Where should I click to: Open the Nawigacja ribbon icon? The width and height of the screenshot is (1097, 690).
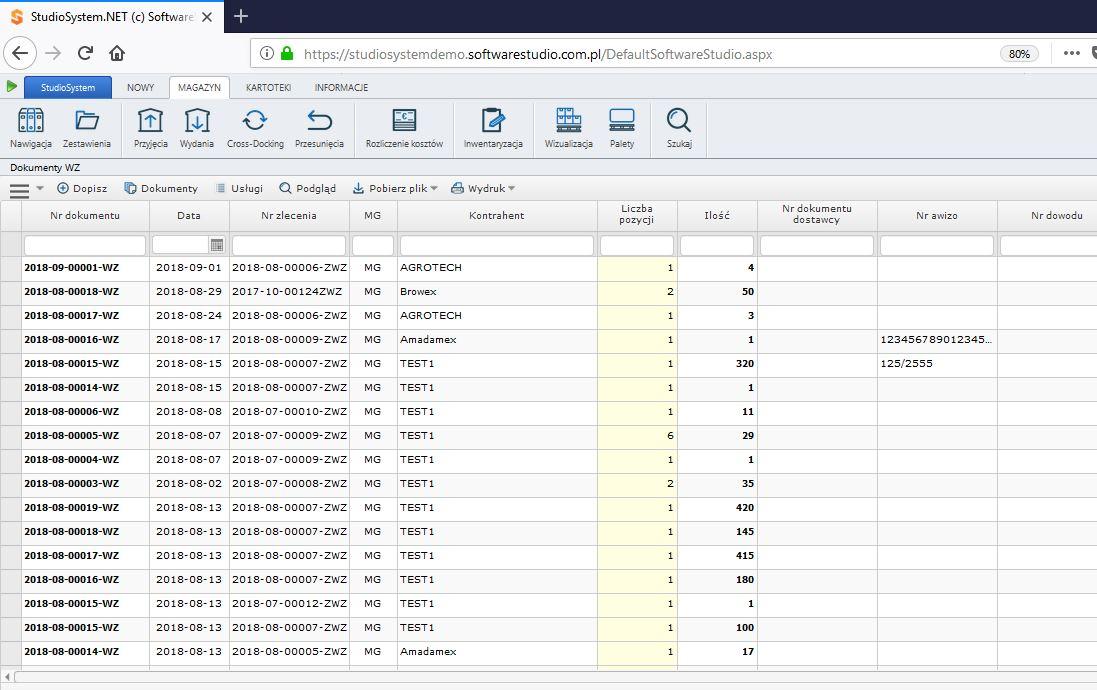click(x=31, y=128)
